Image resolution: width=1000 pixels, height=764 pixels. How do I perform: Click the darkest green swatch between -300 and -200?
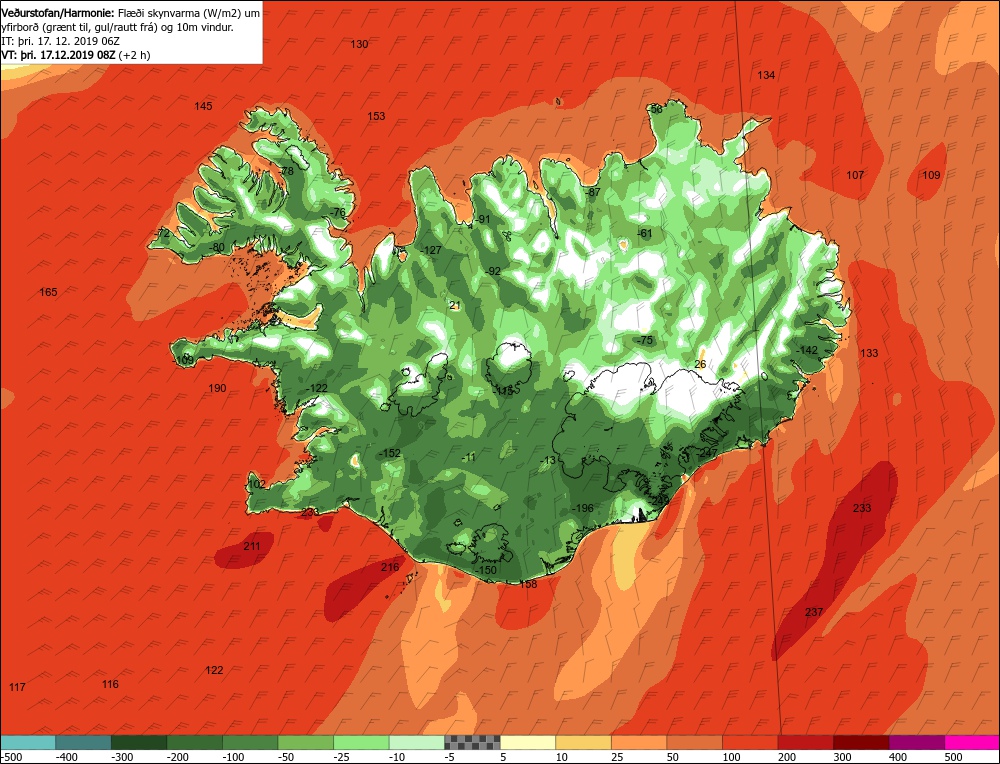(138, 742)
